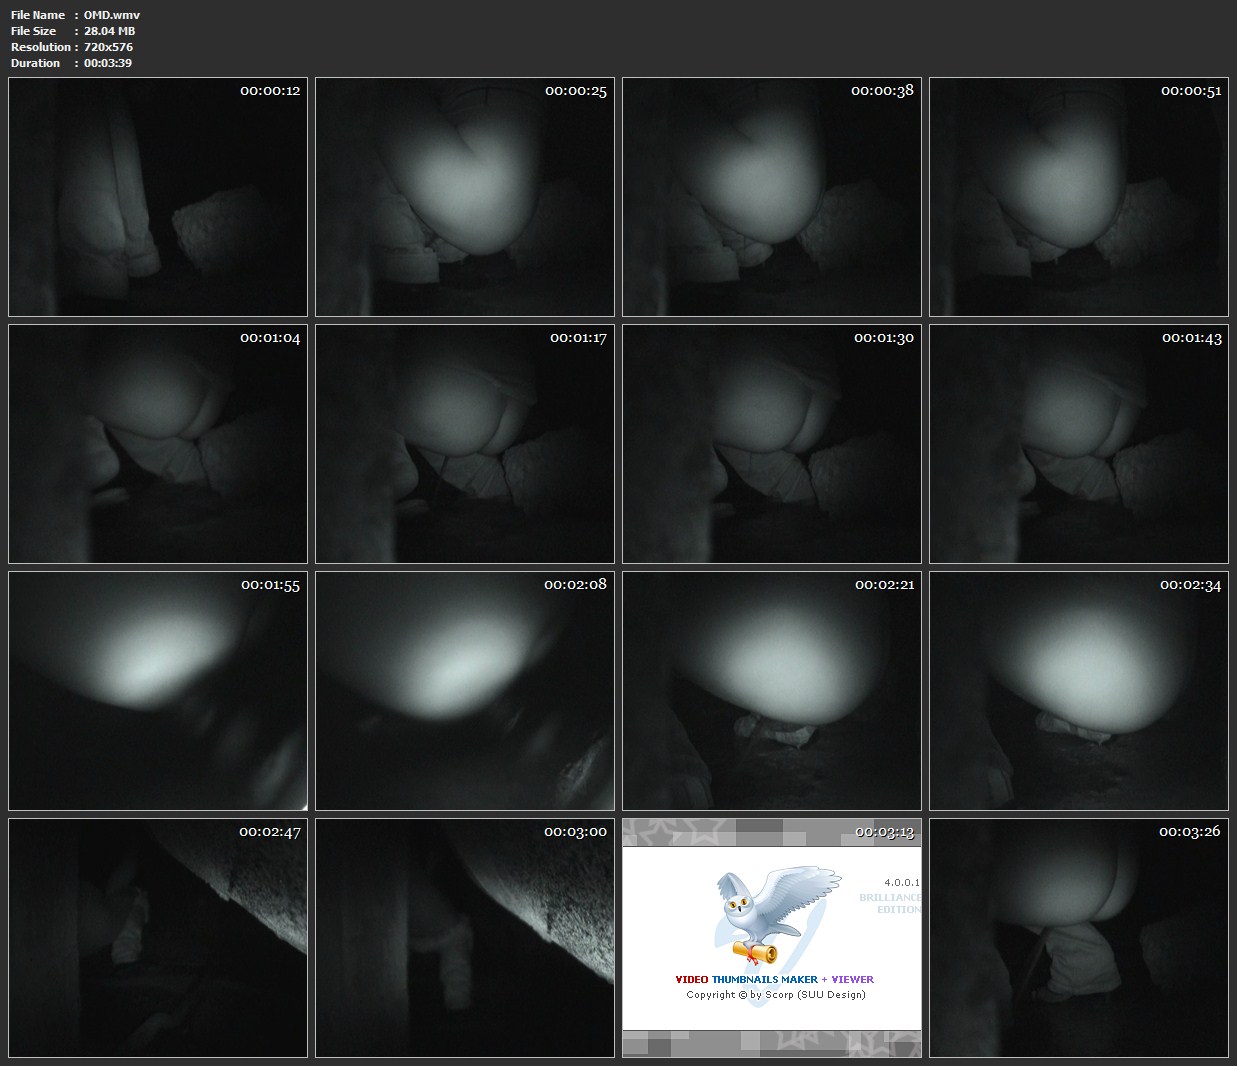The height and width of the screenshot is (1066, 1237).
Task: Select the frame stamped 00:01:43
Action: pyautogui.click(x=1079, y=444)
